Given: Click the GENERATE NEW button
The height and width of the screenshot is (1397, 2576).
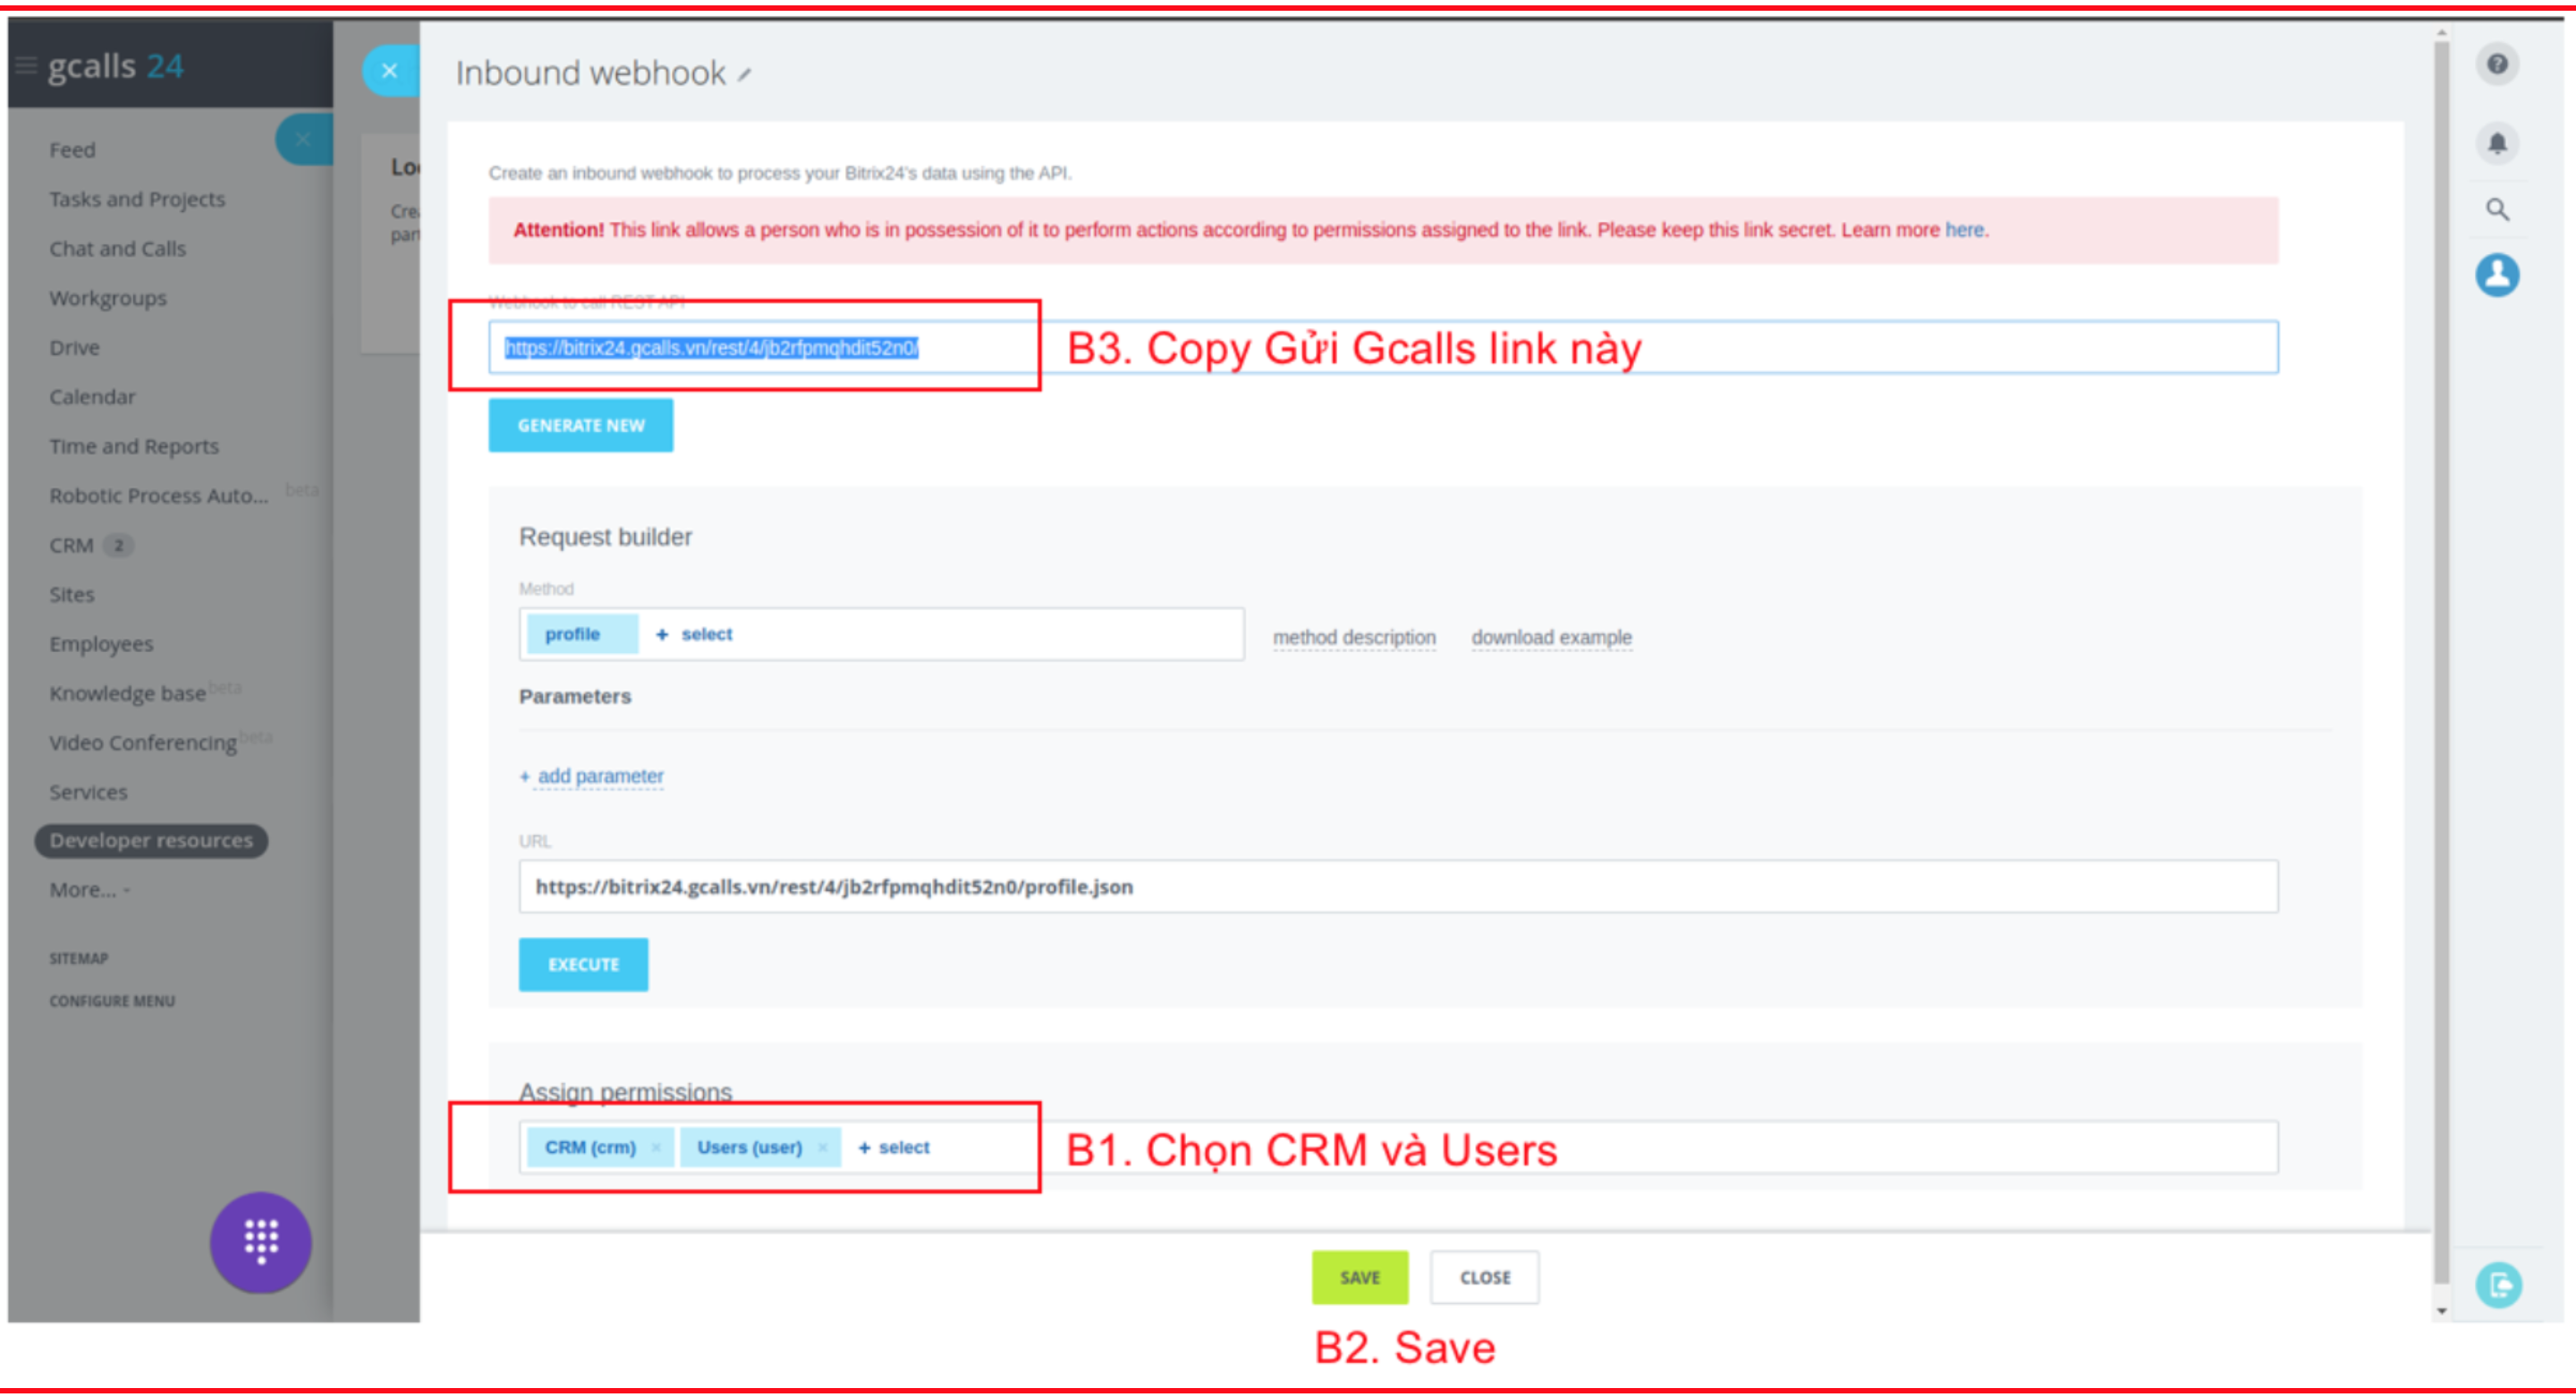Looking at the screenshot, I should pos(580,425).
